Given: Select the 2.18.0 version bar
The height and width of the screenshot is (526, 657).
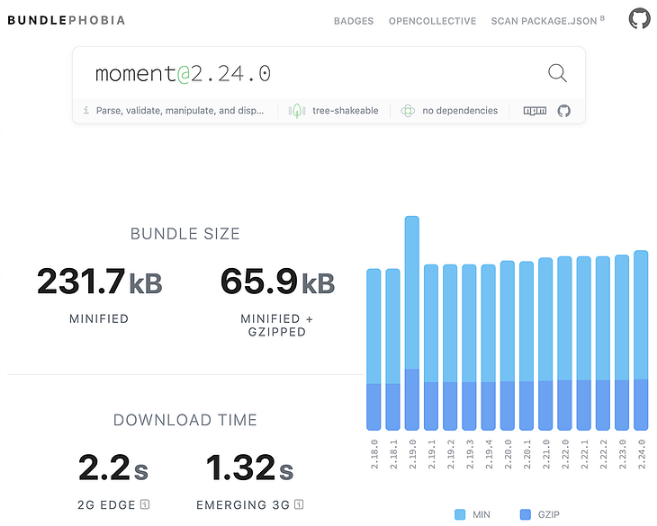Looking at the screenshot, I should coord(374,350).
